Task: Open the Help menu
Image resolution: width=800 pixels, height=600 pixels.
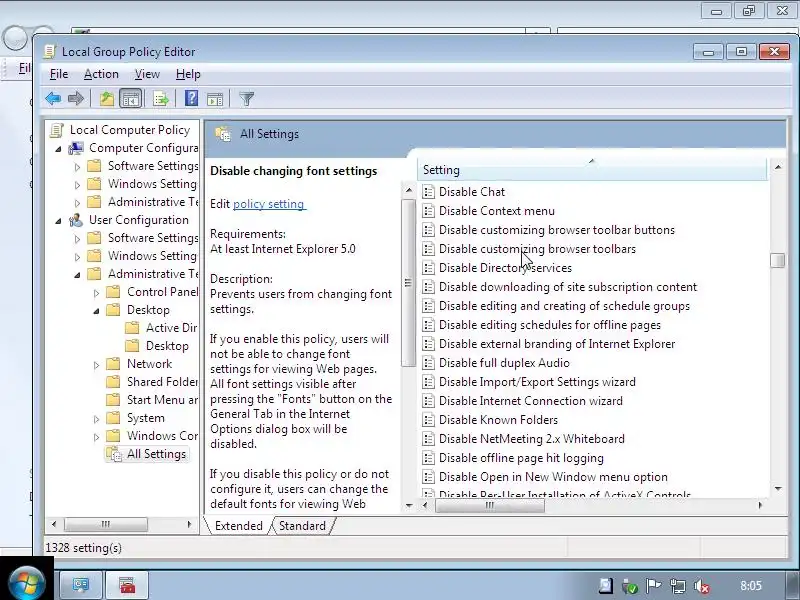Action: 188,74
